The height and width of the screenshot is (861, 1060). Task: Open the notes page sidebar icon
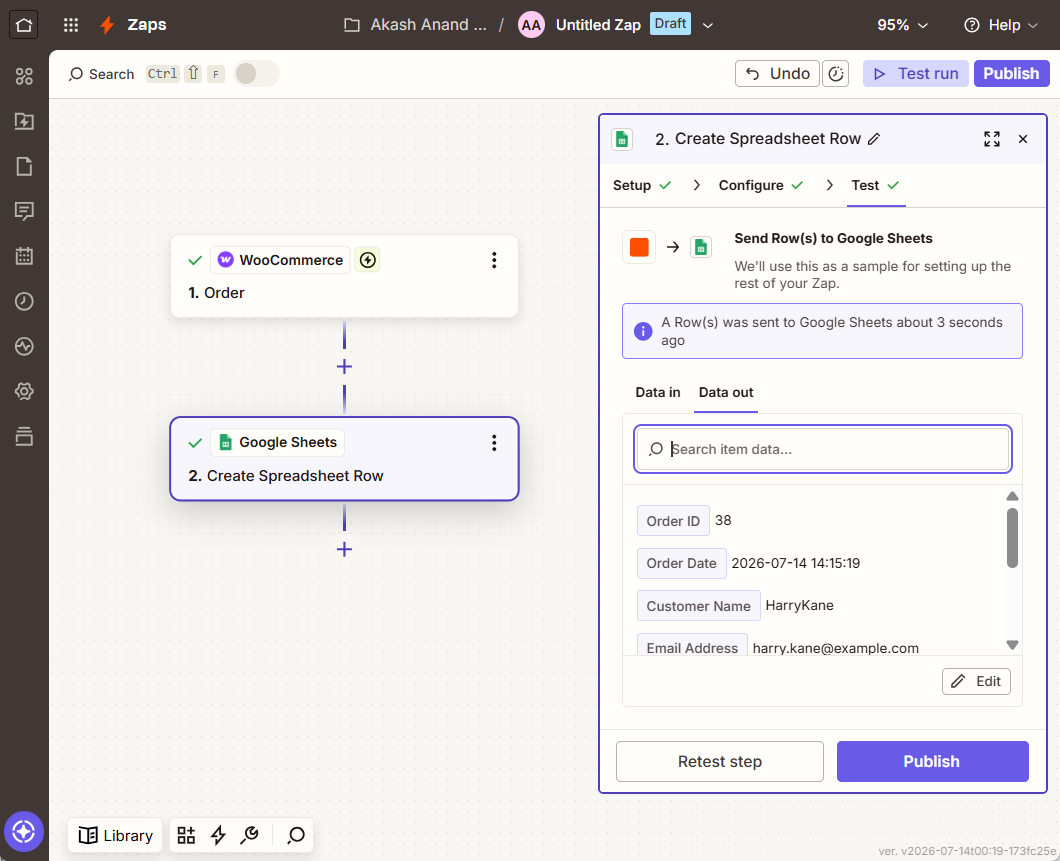pos(24,166)
